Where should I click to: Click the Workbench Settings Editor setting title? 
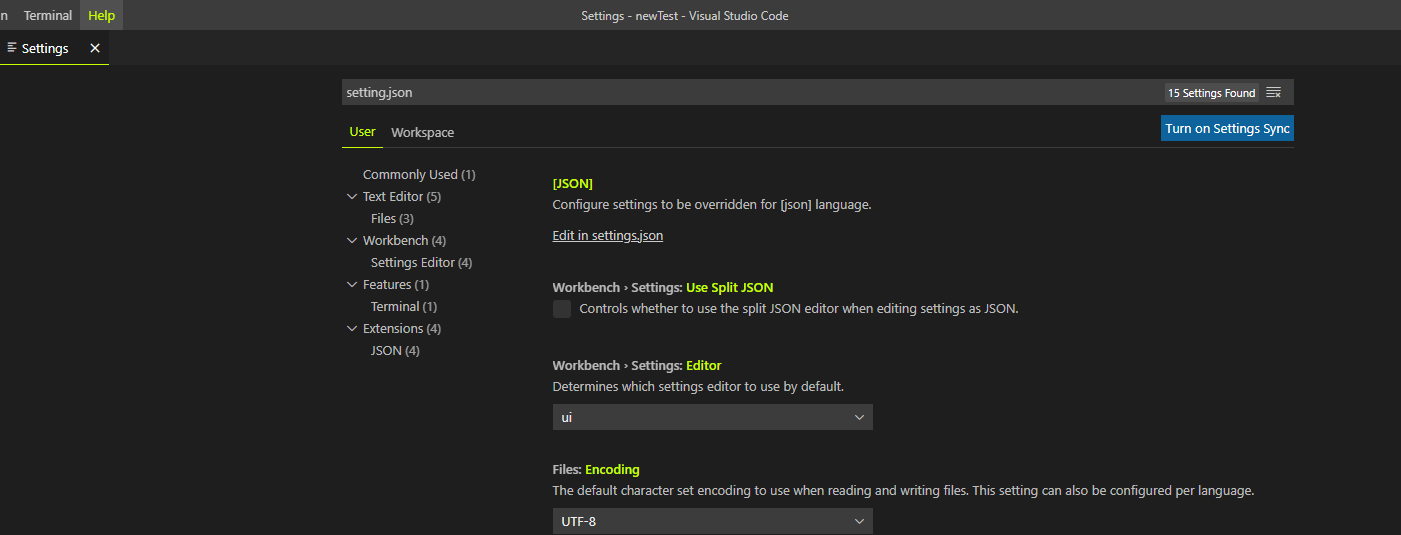637,366
